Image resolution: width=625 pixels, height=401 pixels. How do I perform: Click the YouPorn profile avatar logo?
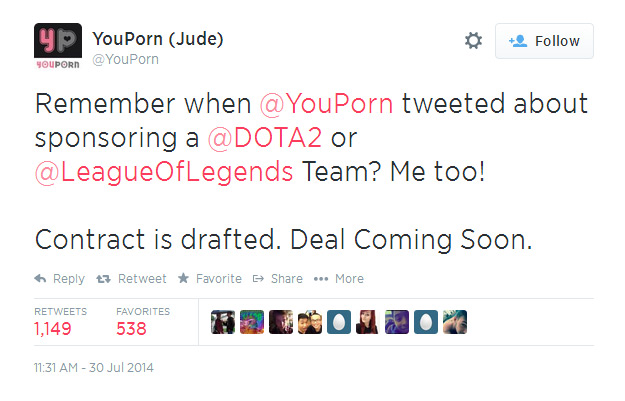click(58, 46)
